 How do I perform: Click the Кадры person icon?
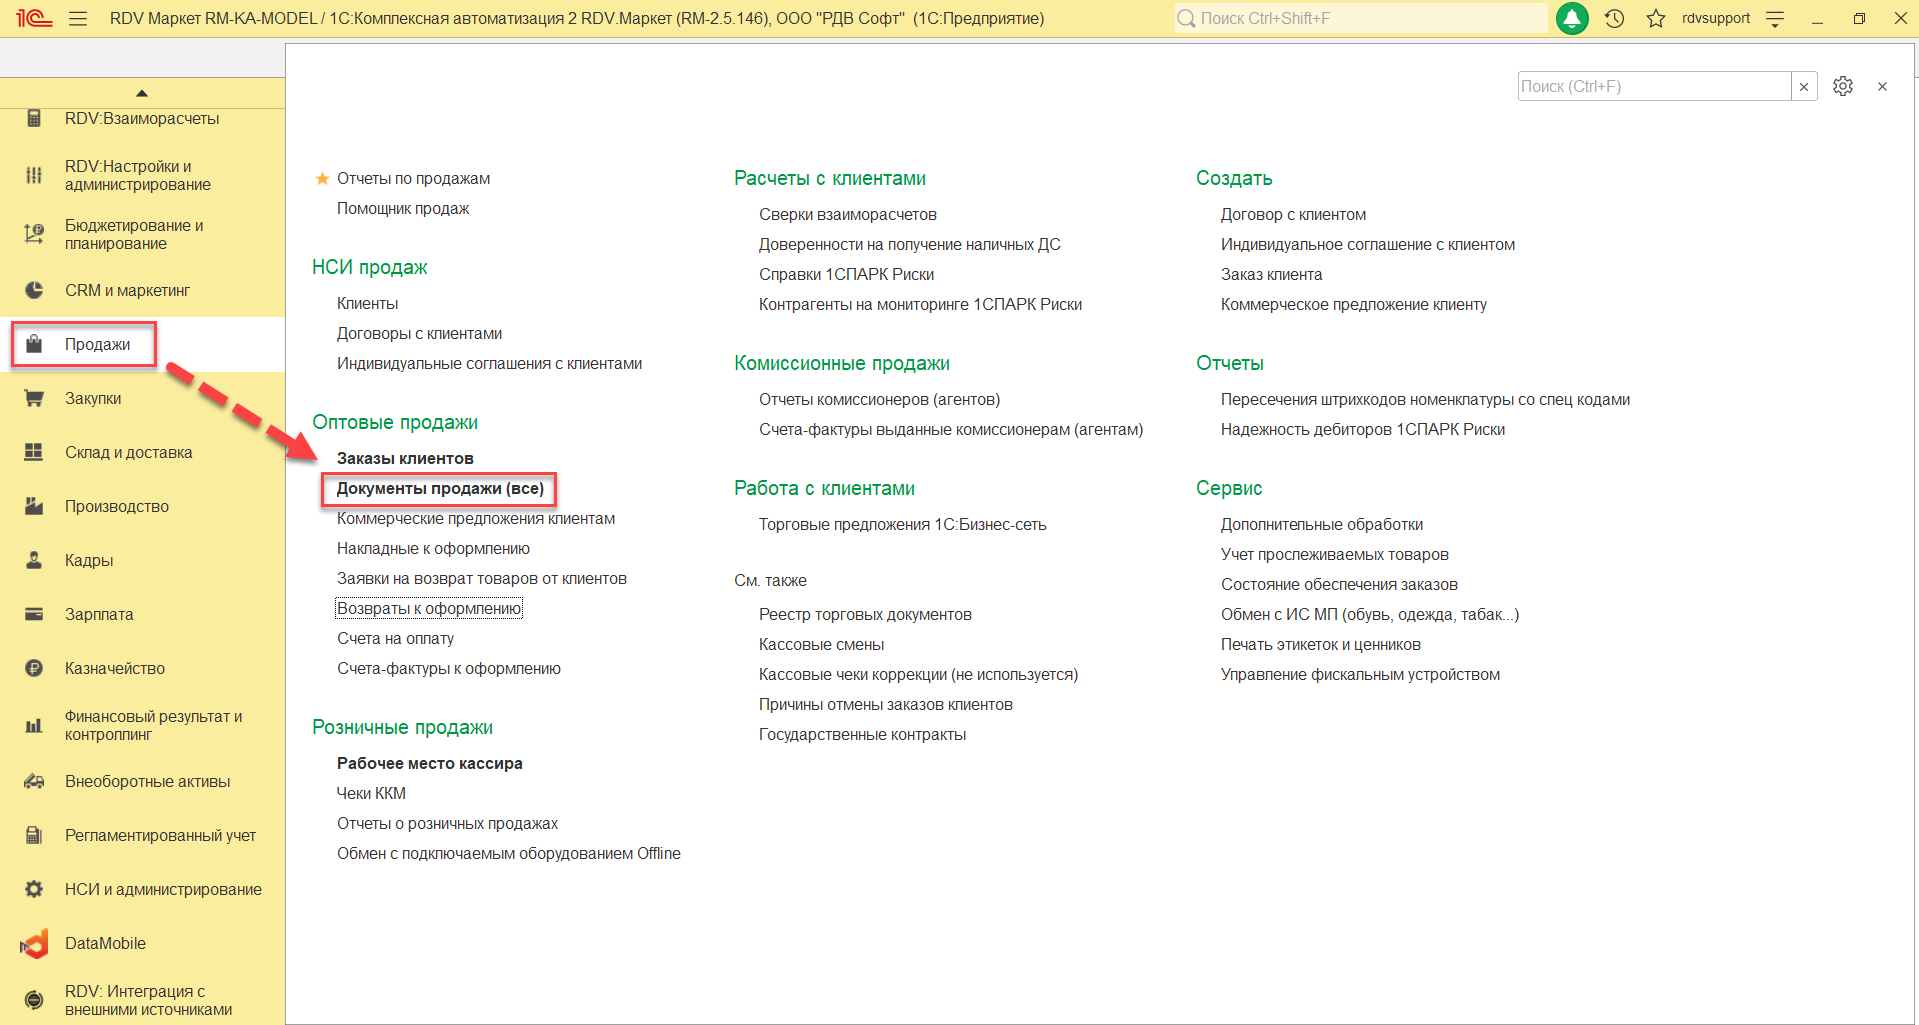(34, 560)
